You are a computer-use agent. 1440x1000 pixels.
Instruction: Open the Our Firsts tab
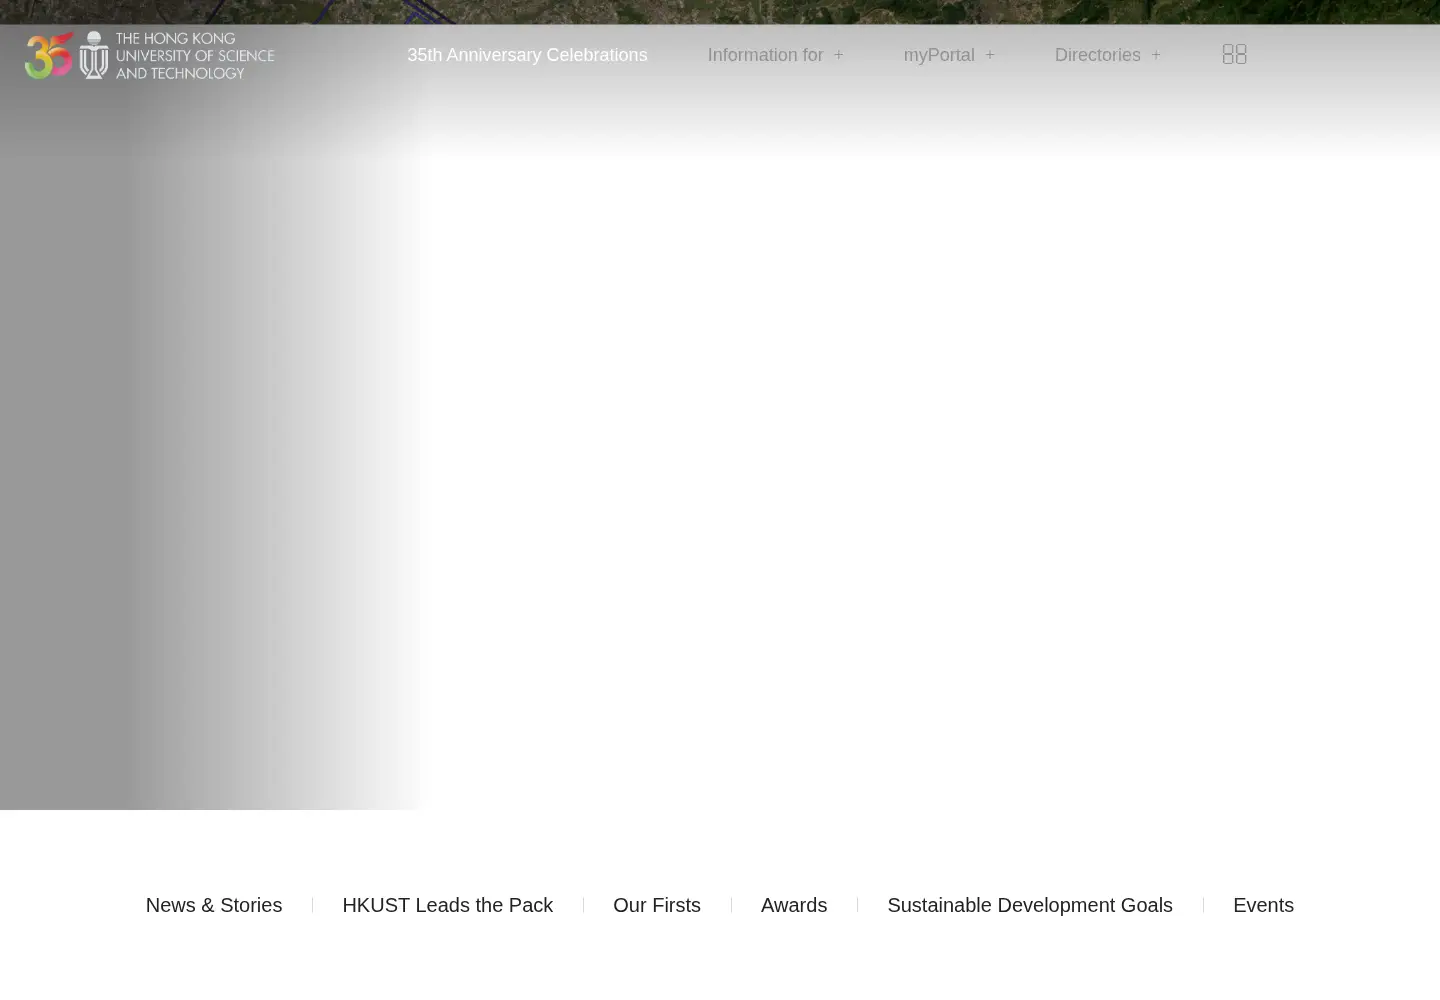pos(657,905)
